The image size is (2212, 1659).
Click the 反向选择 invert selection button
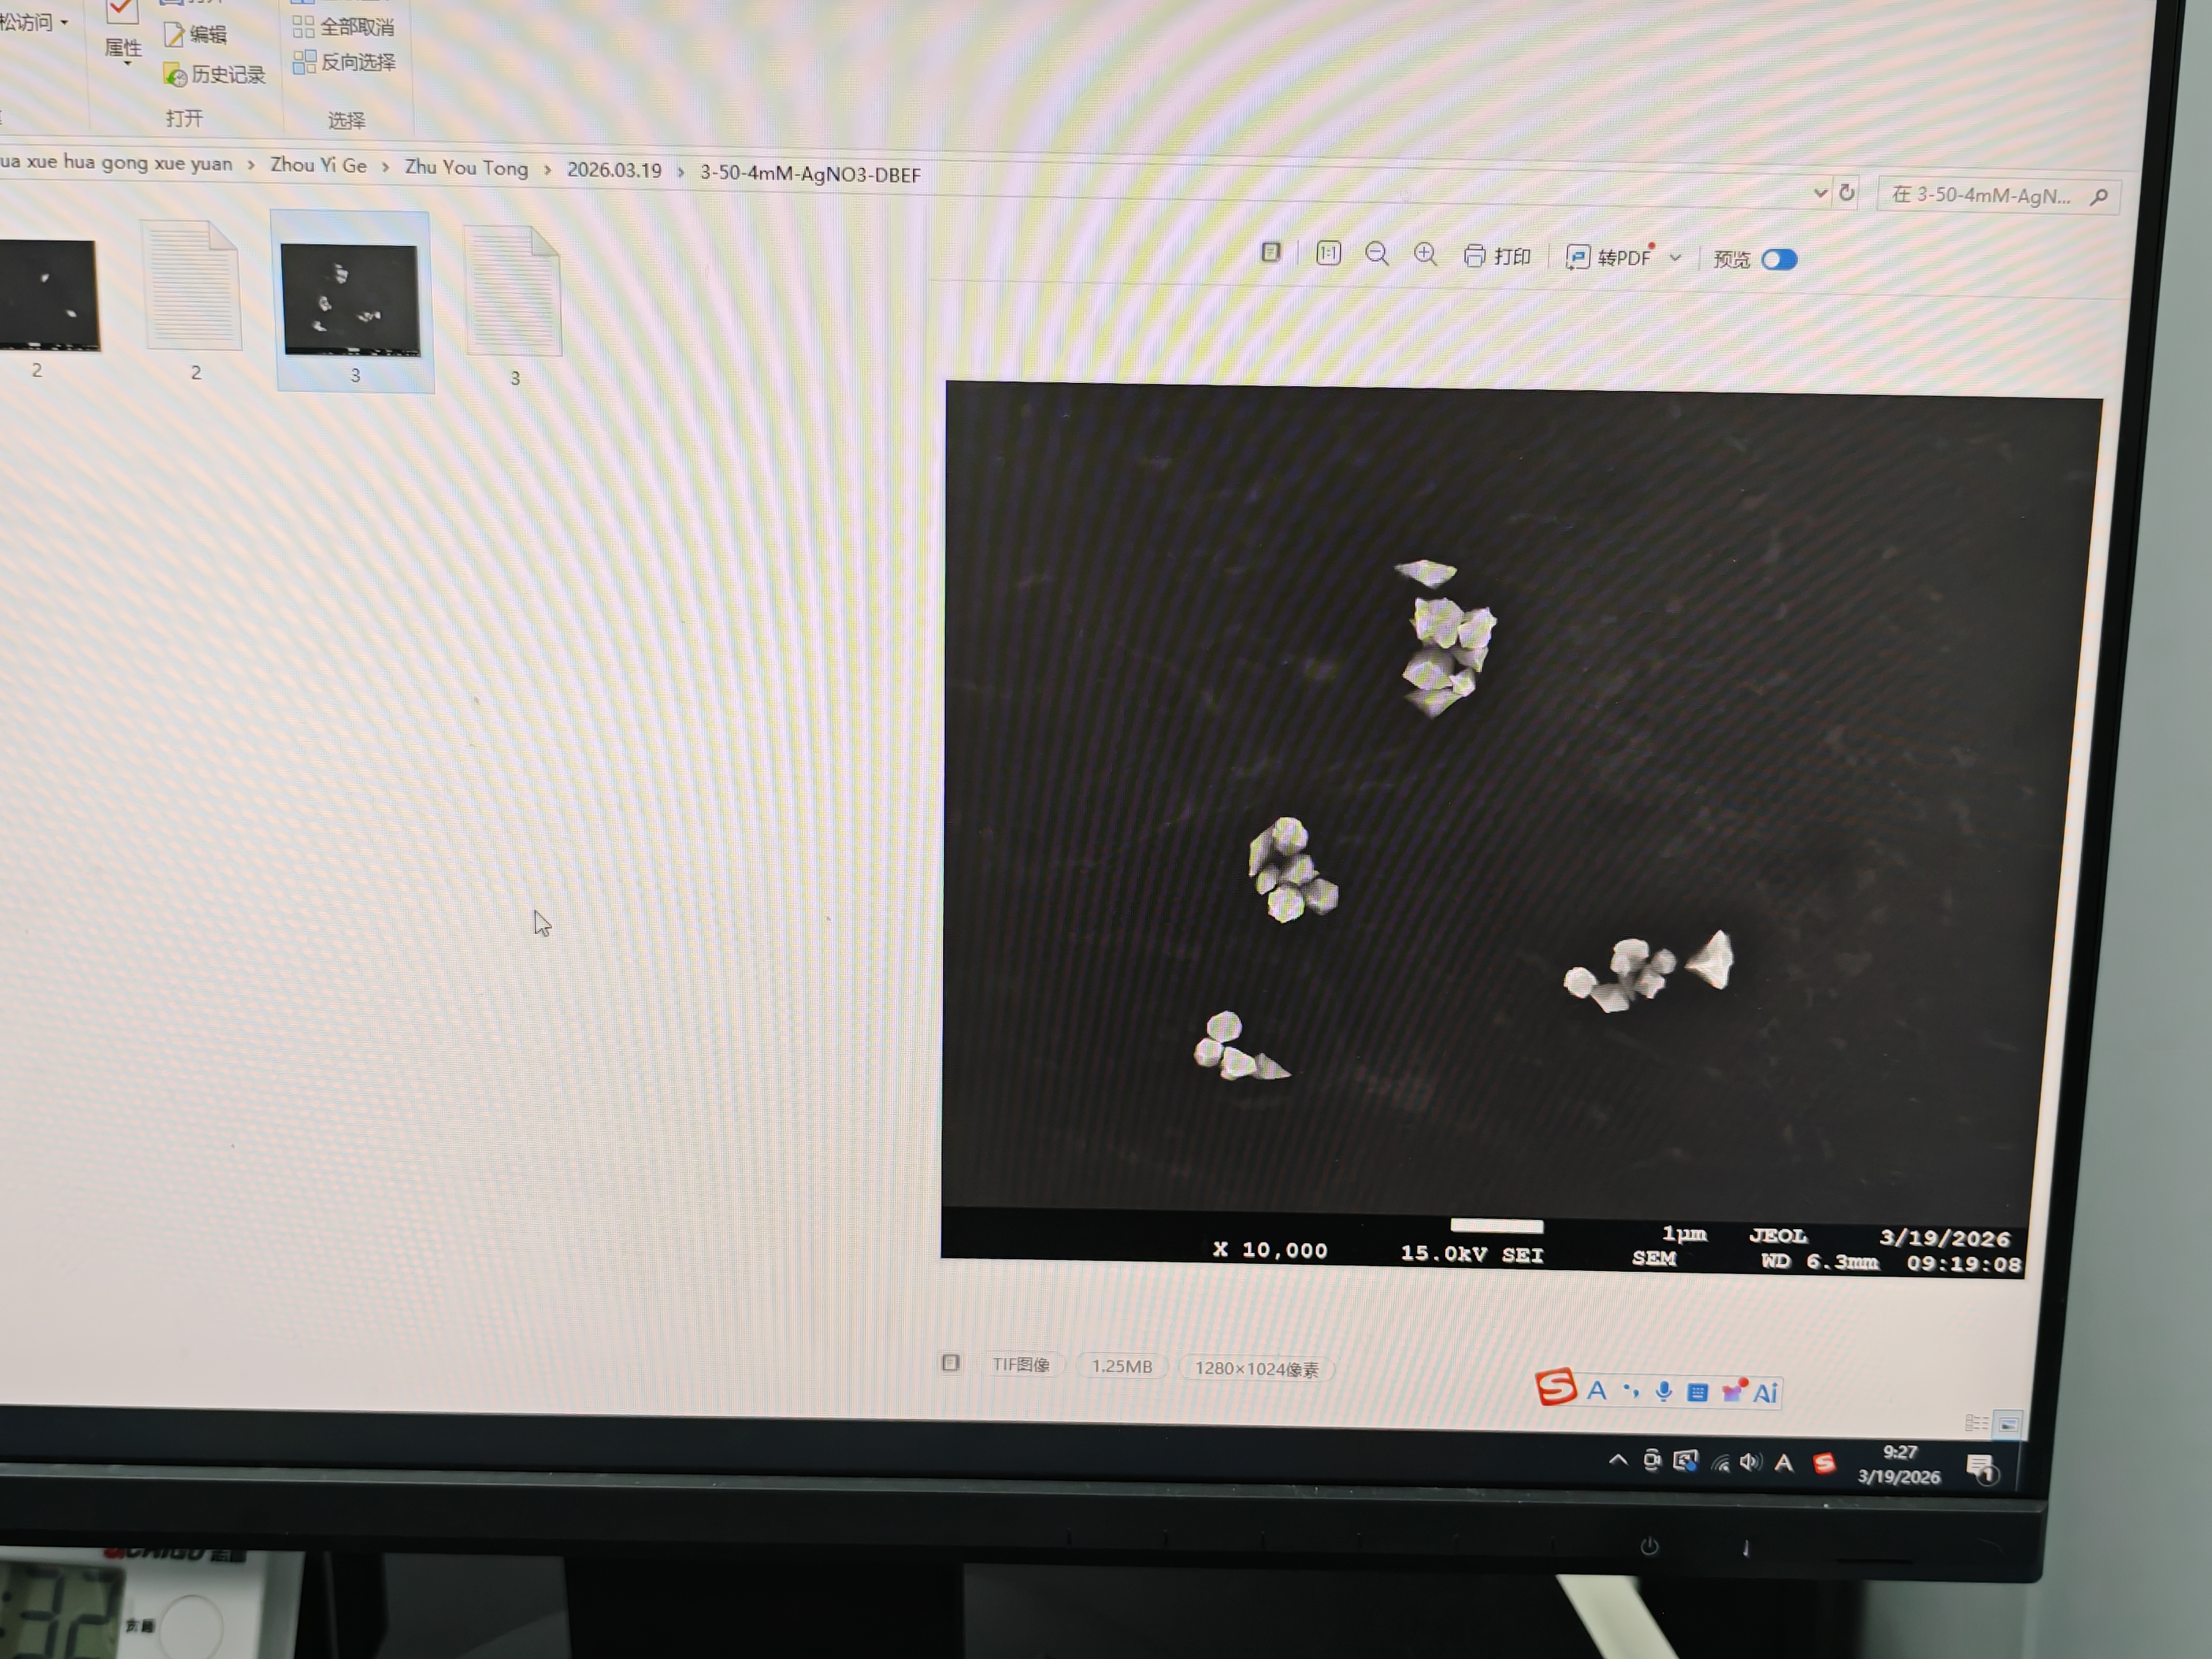click(x=345, y=63)
